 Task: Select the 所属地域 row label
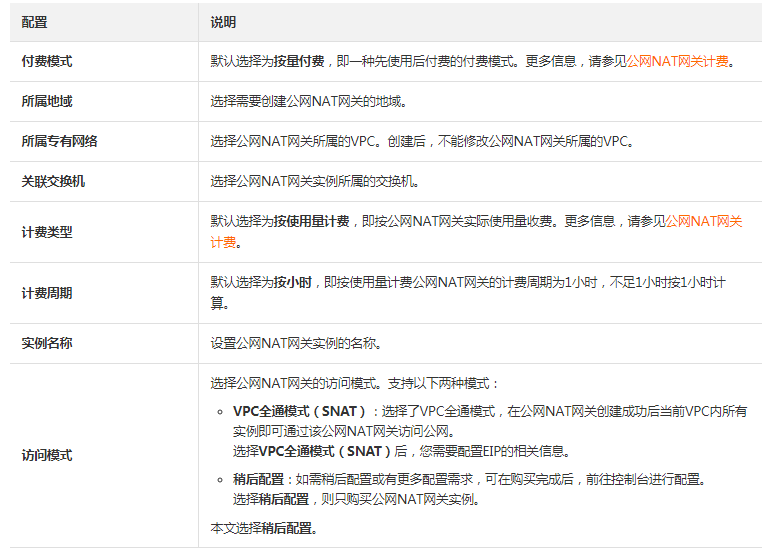point(47,102)
